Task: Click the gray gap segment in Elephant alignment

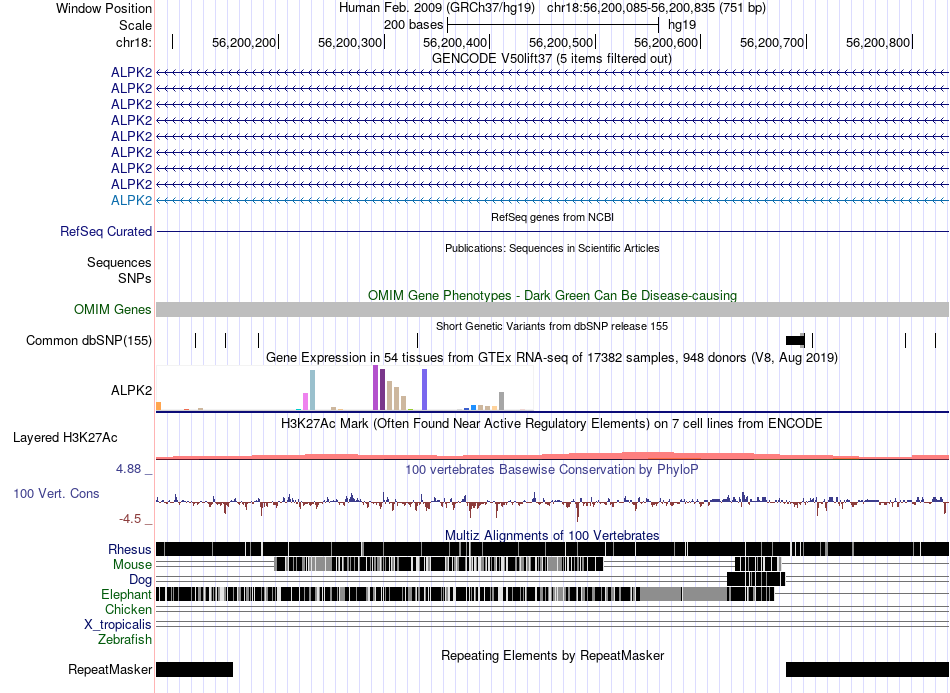Action: coord(683,594)
